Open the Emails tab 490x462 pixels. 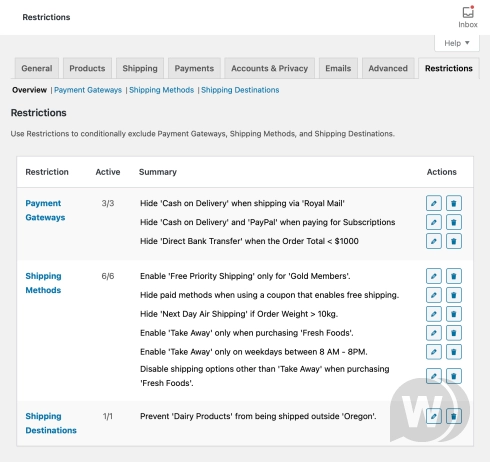[338, 68]
